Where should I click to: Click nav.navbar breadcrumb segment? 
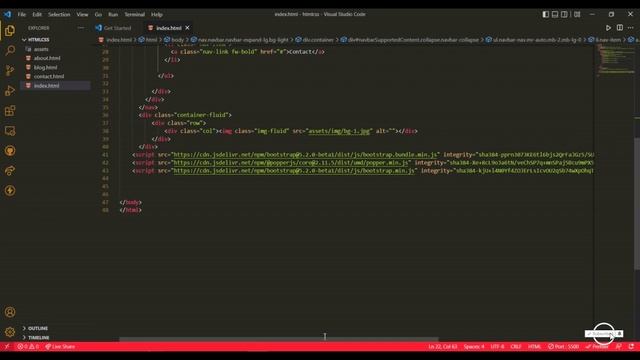click(243, 40)
